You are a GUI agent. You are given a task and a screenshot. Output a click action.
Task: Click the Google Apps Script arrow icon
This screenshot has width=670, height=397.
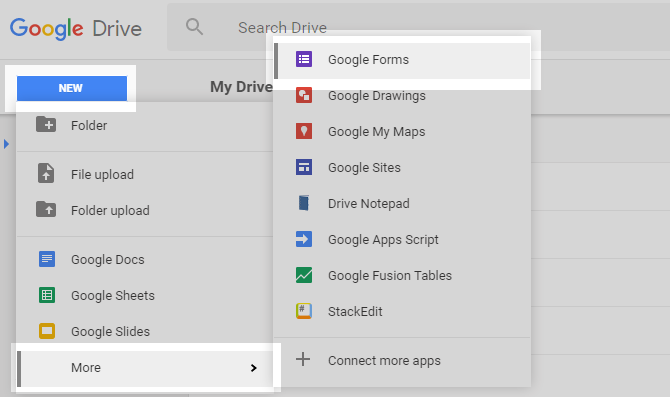point(304,239)
